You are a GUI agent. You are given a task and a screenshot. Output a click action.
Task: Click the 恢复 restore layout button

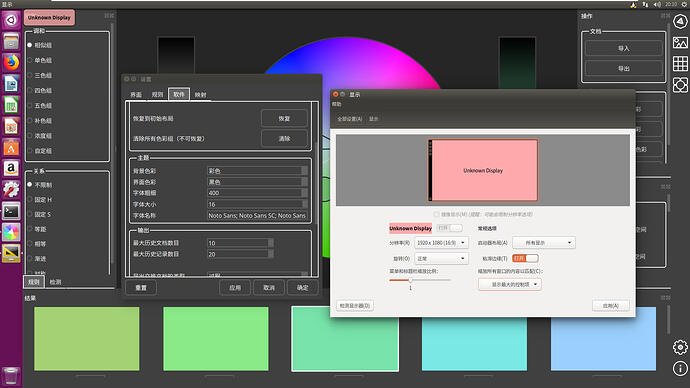coord(284,118)
